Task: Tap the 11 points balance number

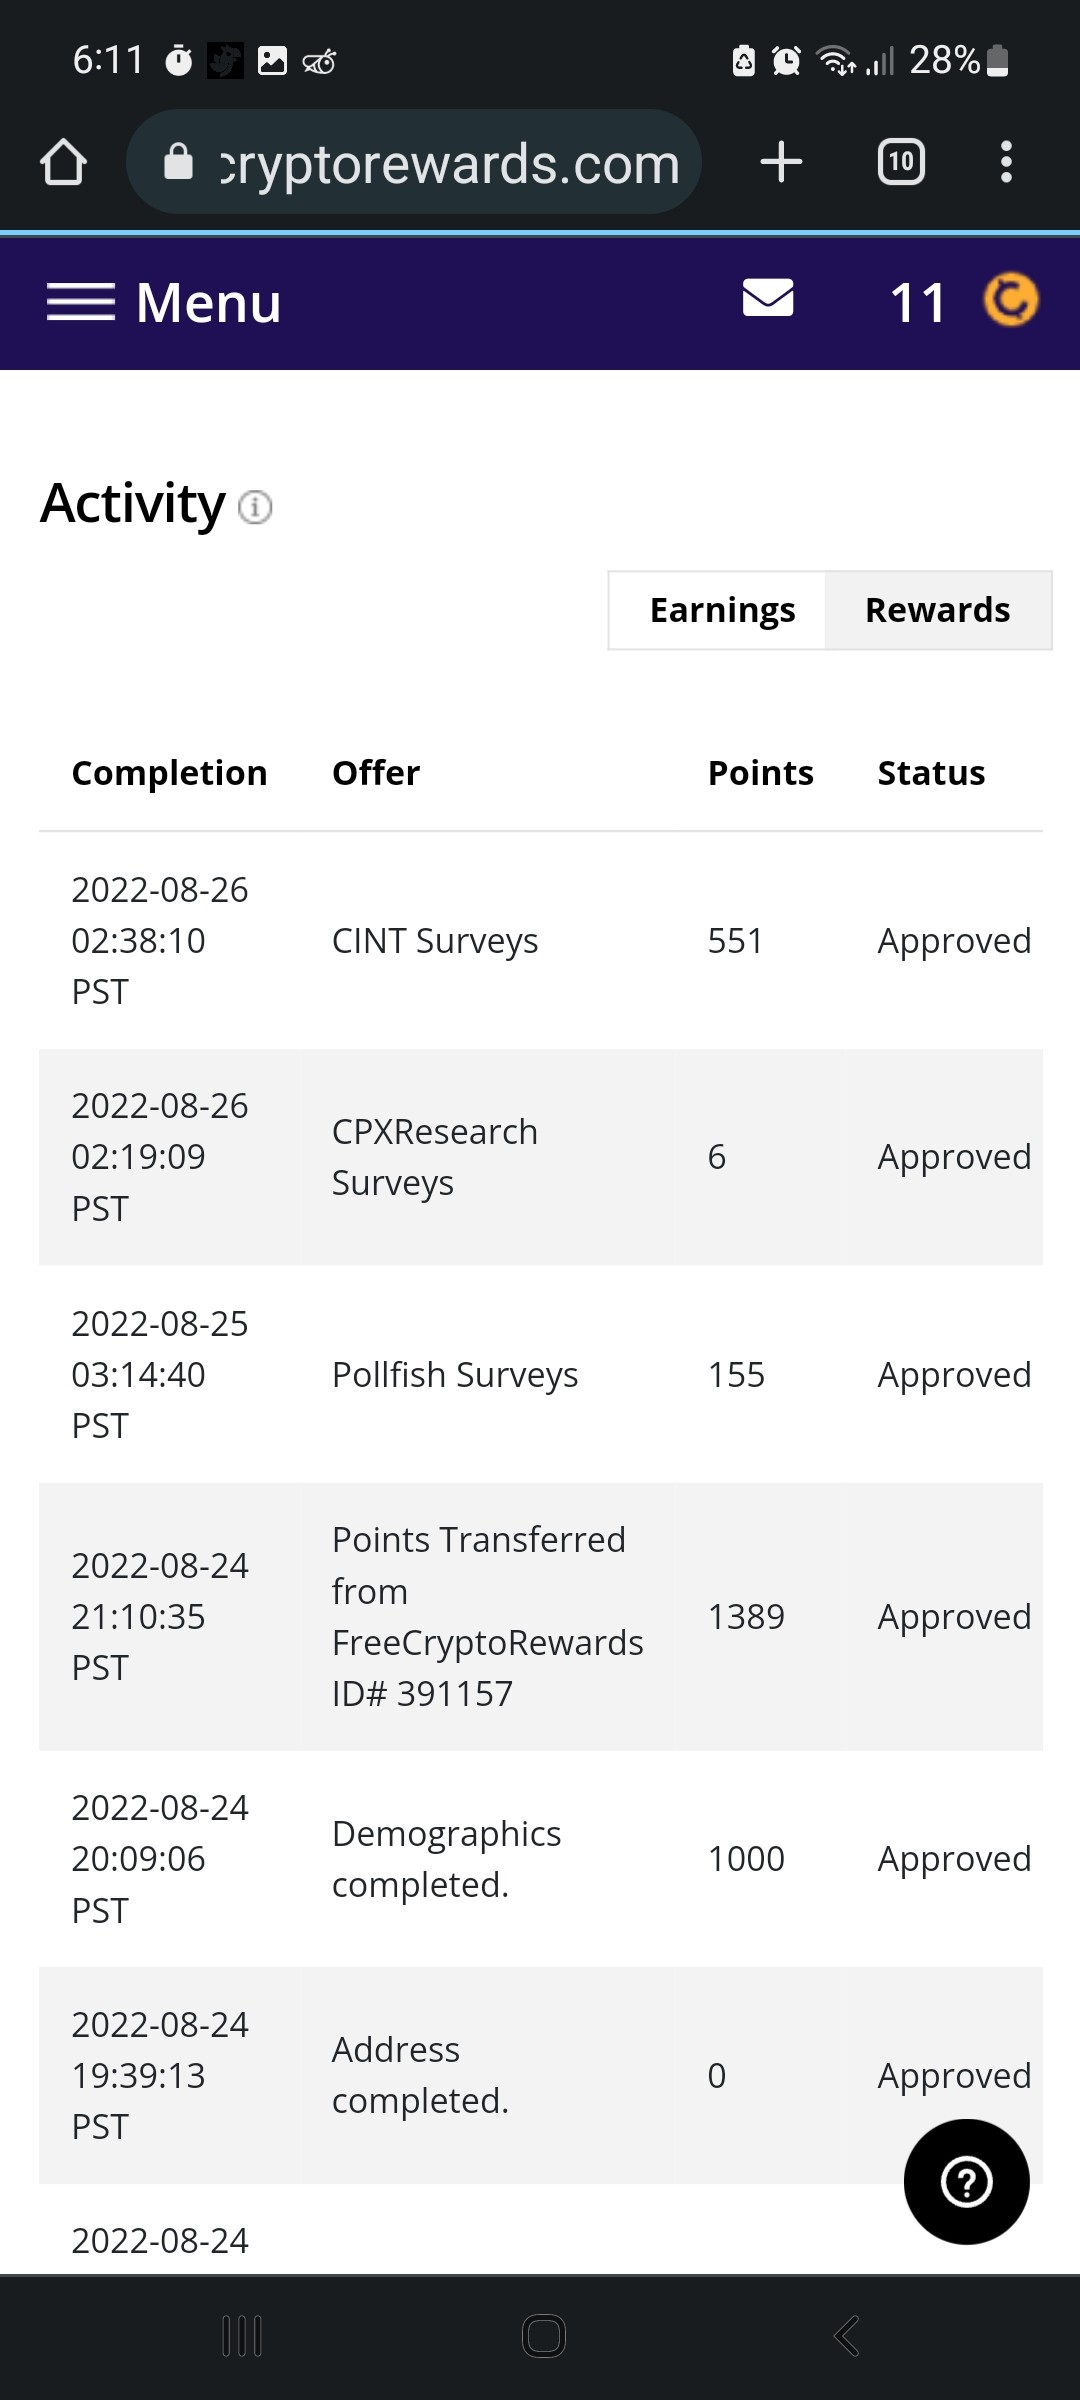Action: tap(917, 302)
